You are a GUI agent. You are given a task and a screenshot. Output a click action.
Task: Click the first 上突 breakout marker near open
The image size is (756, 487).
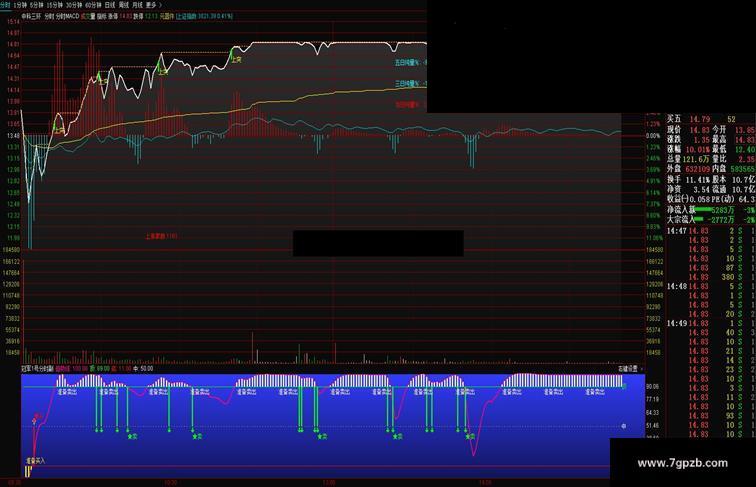pos(59,129)
